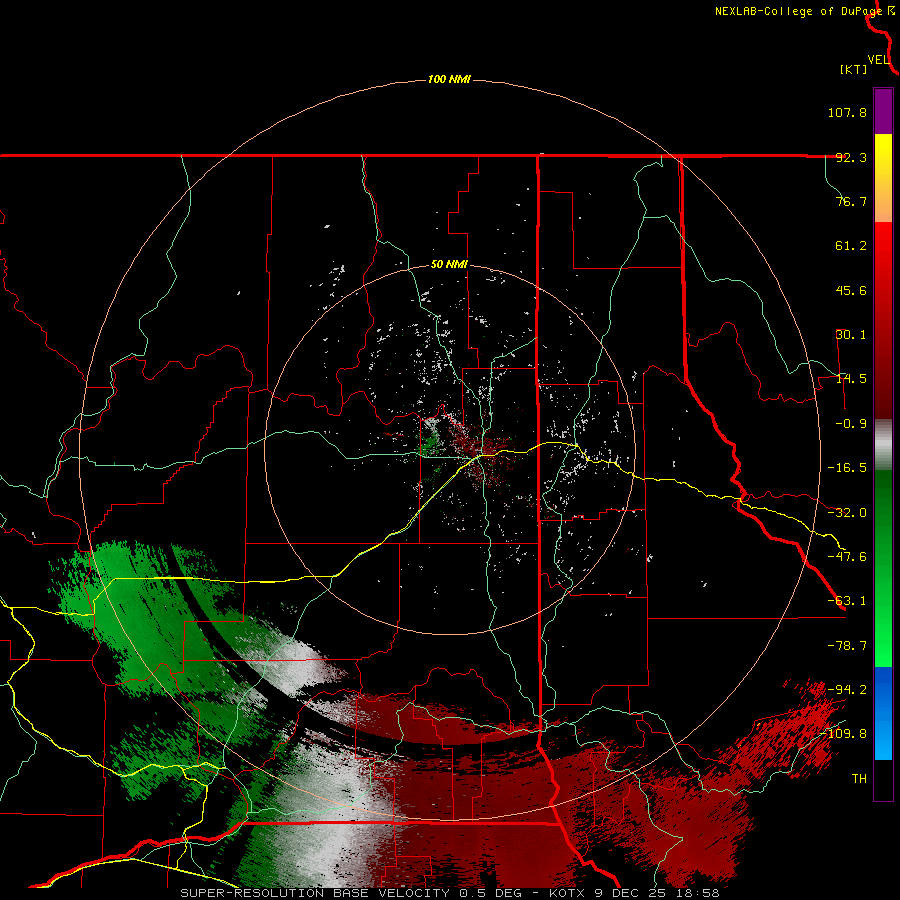Click the blue segment of the color bar
The width and height of the screenshot is (900, 900).
[x=883, y=713]
